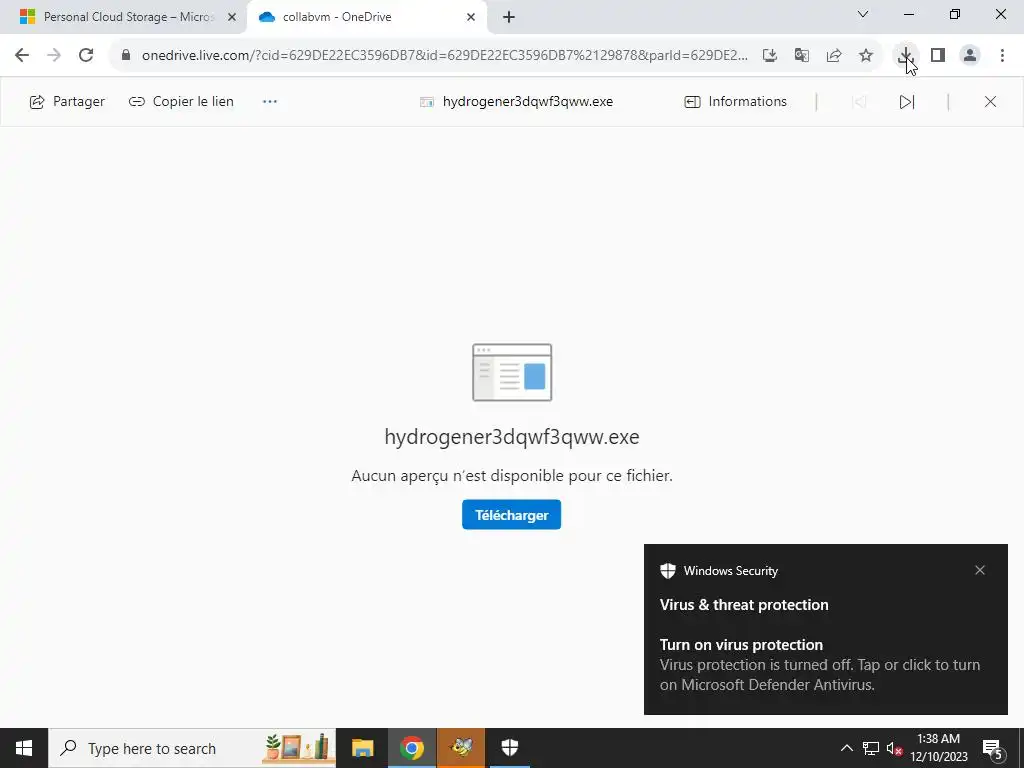The height and width of the screenshot is (768, 1024).
Task: Go to the next file in viewer
Action: coord(907,102)
